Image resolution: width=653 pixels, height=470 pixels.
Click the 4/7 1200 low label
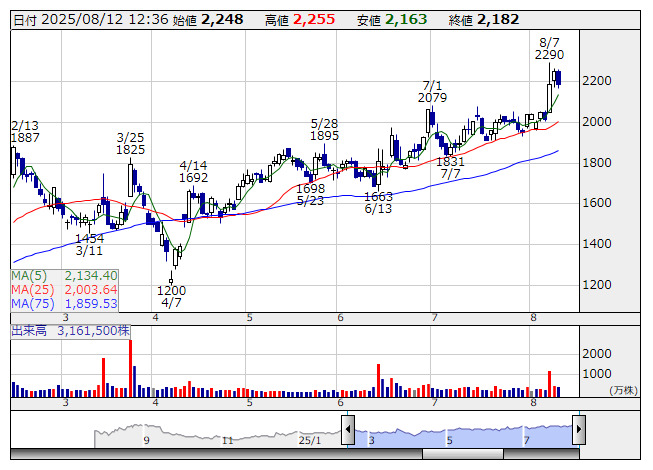click(171, 296)
